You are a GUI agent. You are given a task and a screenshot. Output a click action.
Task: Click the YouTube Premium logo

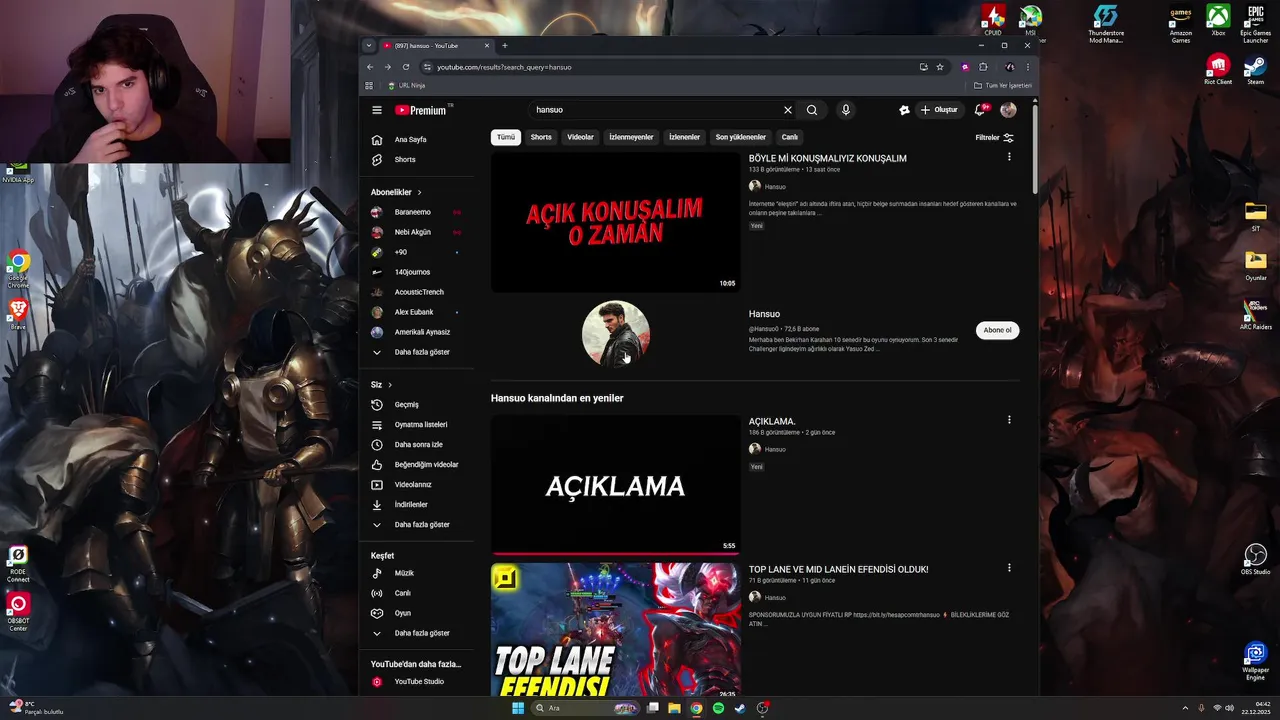click(x=423, y=110)
